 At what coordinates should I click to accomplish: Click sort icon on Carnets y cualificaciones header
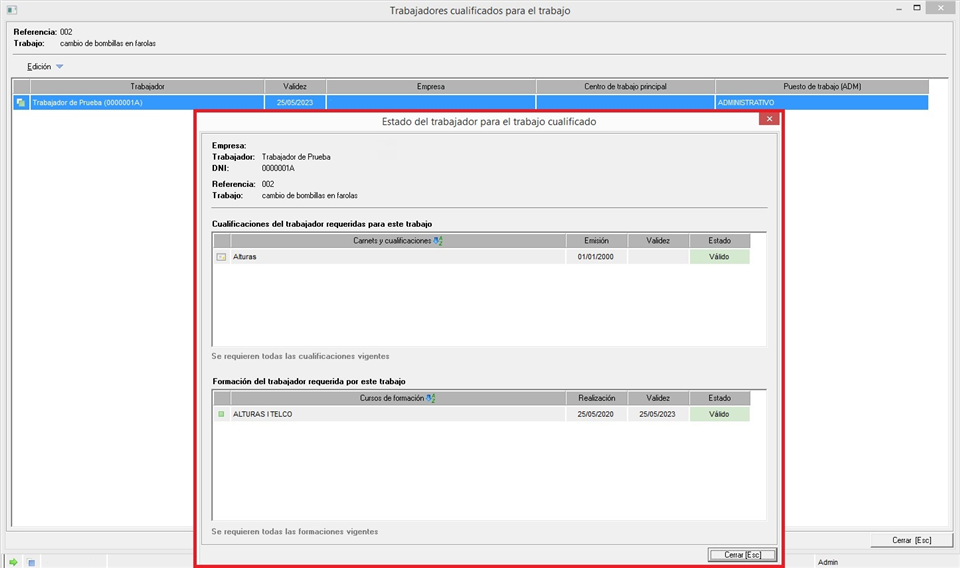click(438, 241)
